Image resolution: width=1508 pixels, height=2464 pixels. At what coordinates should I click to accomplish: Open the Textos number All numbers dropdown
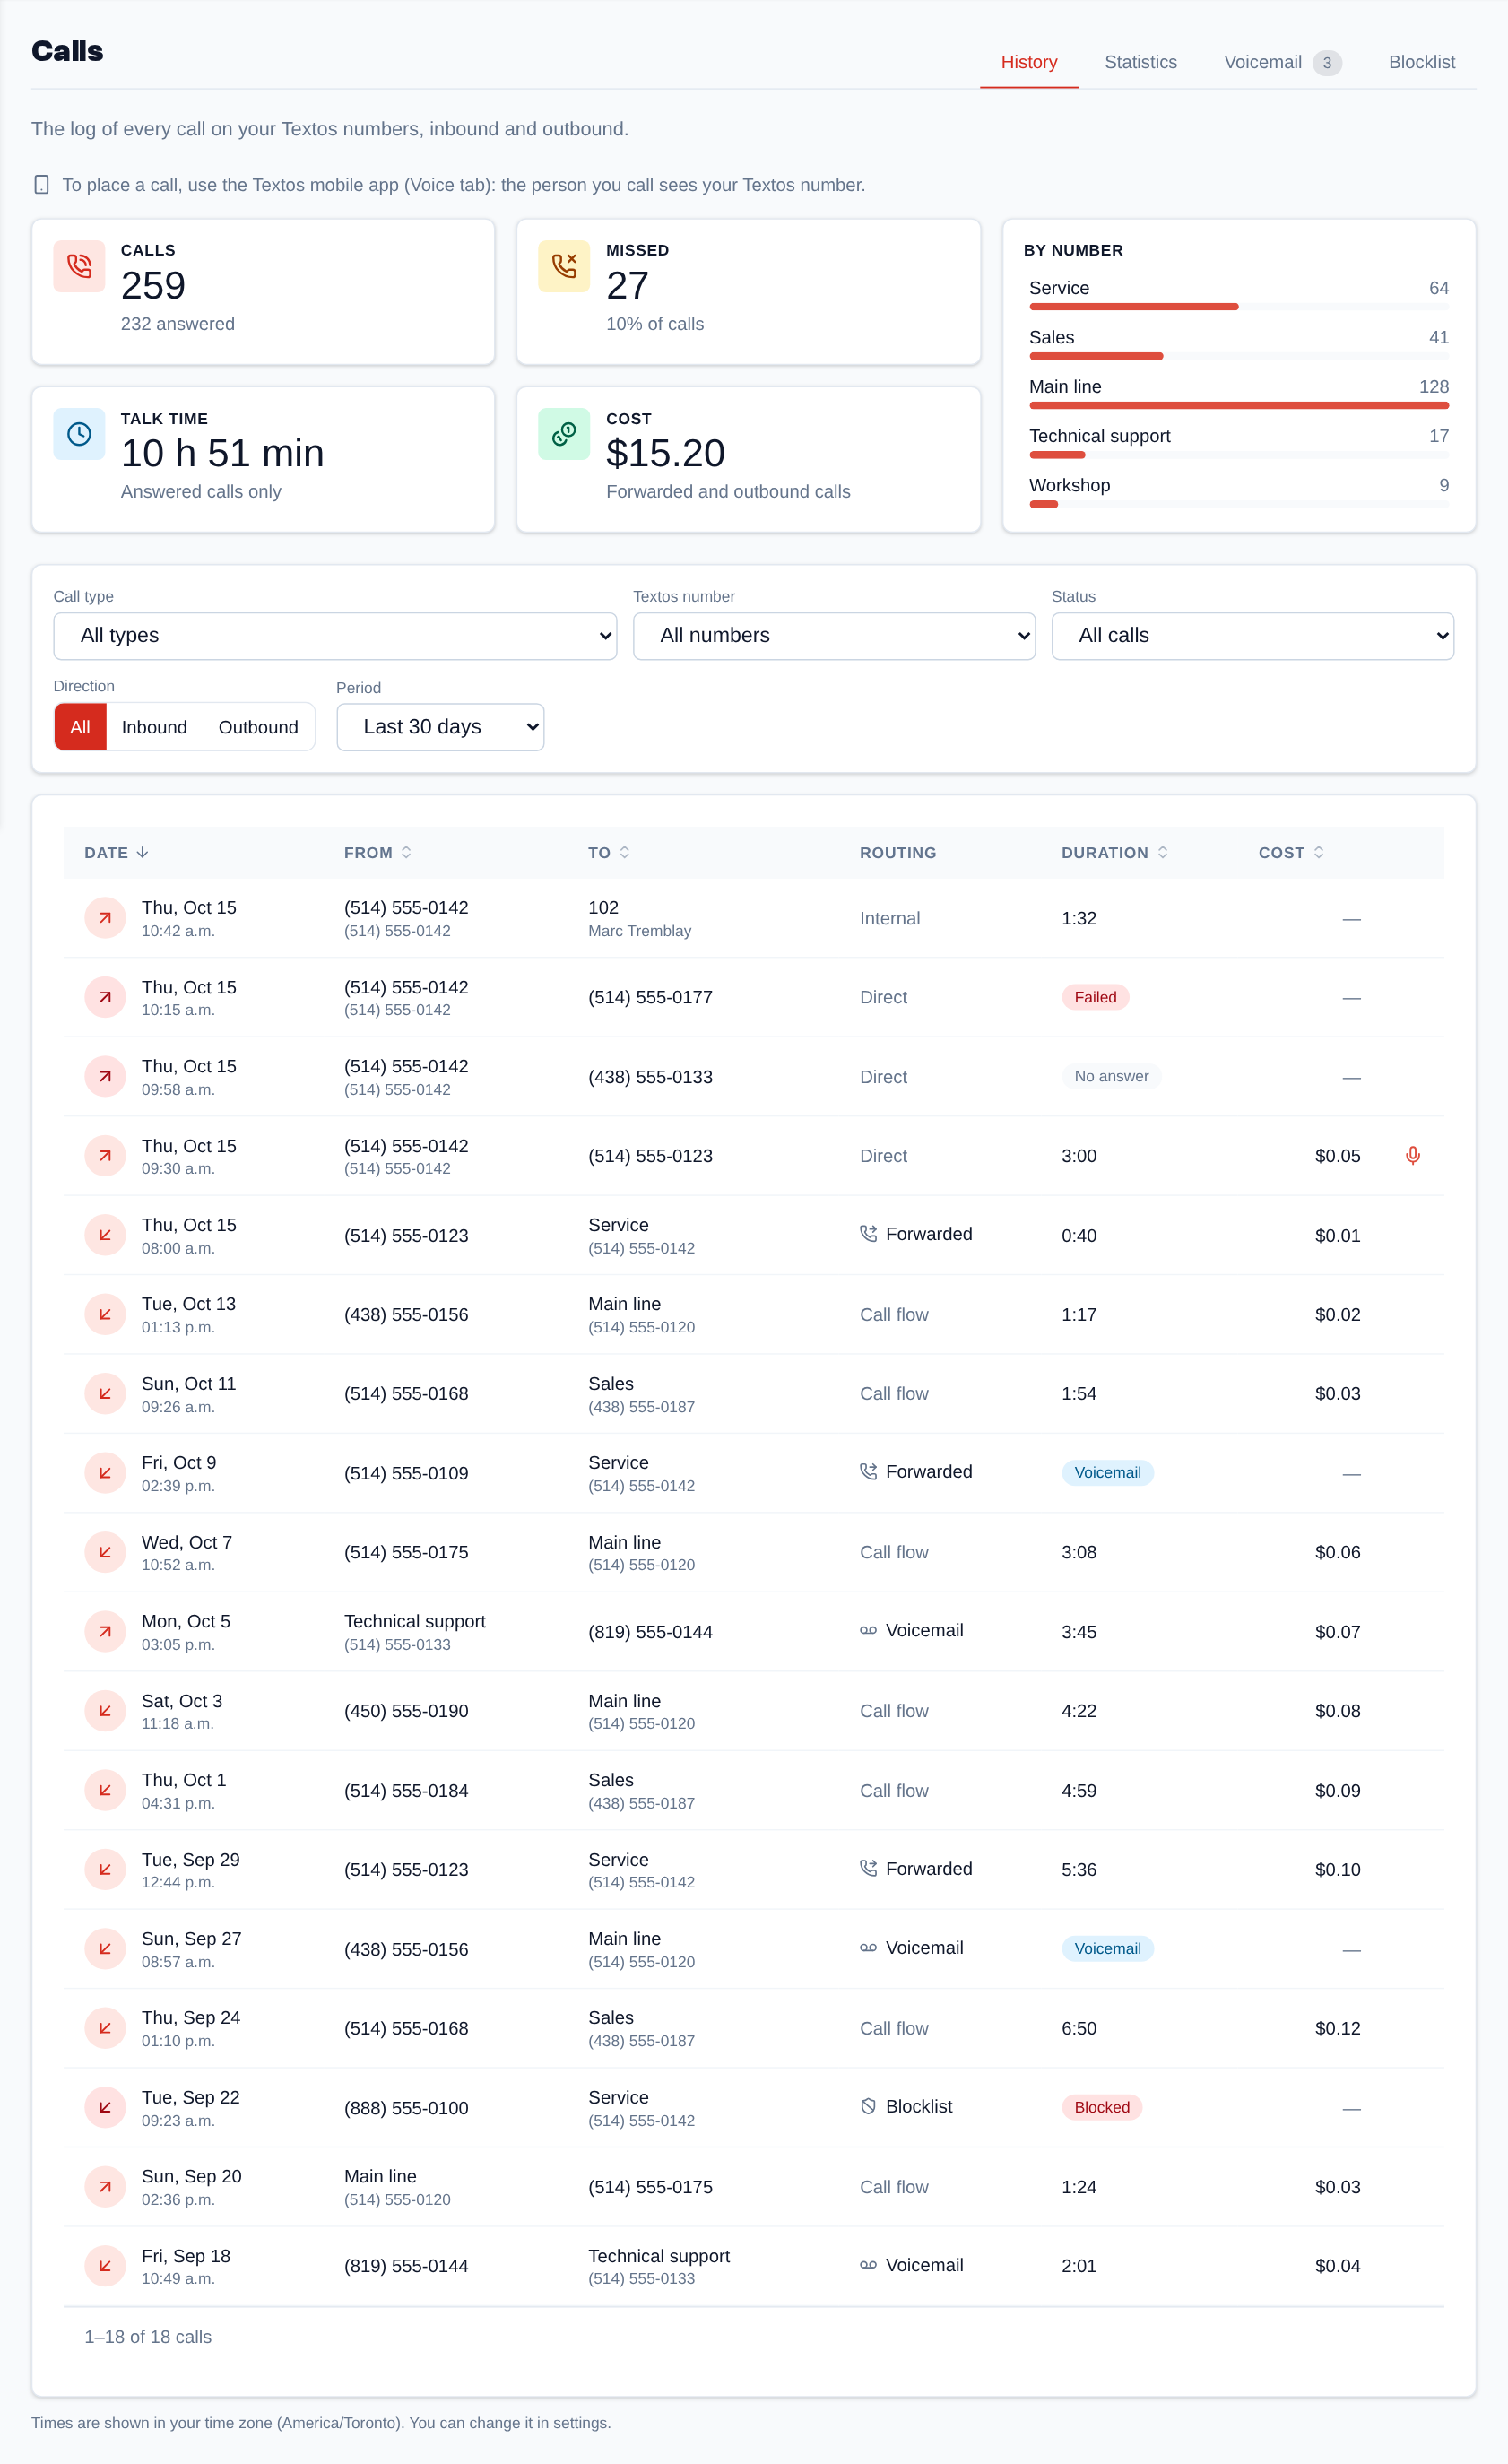coord(834,636)
